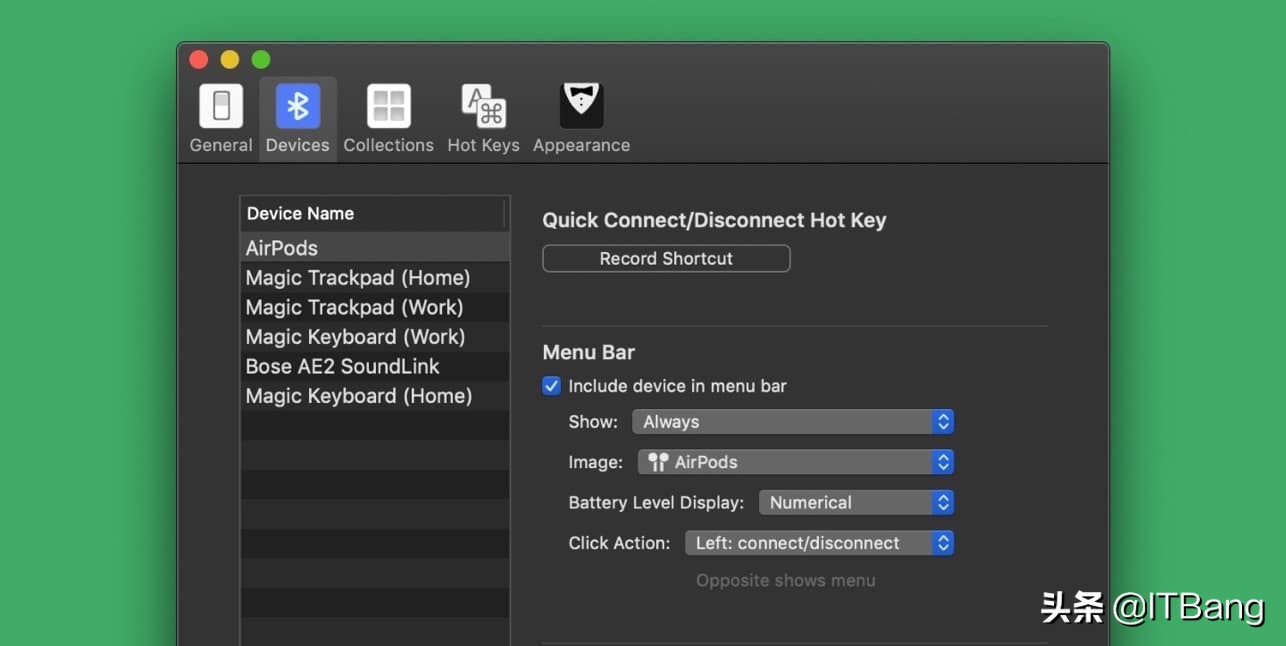This screenshot has width=1286, height=646.
Task: Open the Hot Keys icon
Action: [483, 107]
